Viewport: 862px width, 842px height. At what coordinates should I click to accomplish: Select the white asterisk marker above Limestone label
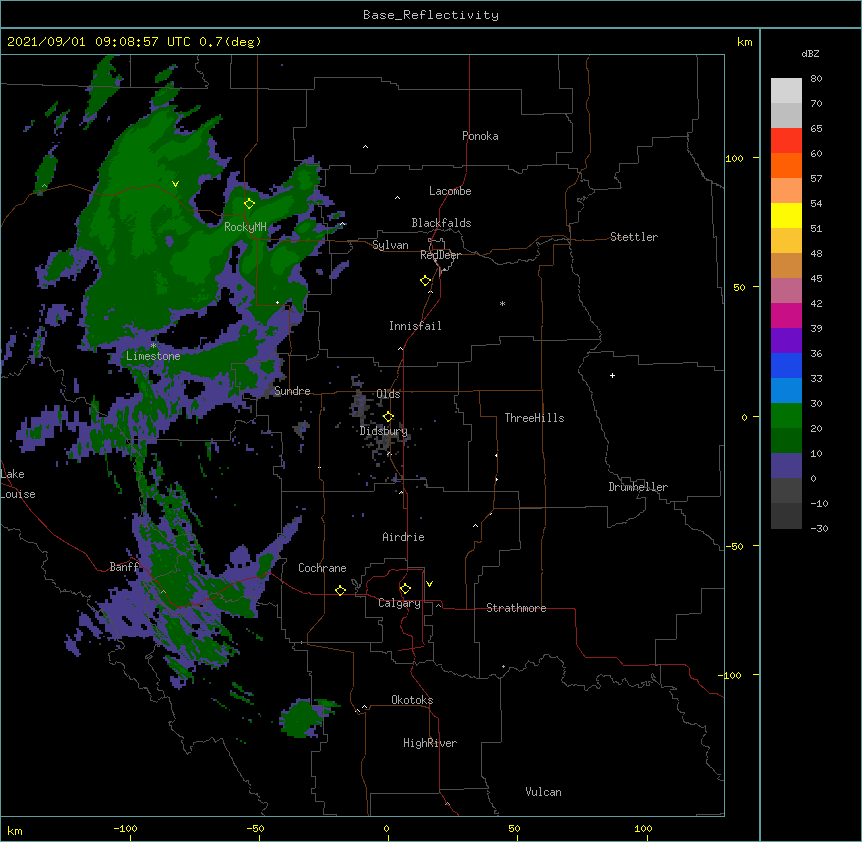(x=153, y=346)
